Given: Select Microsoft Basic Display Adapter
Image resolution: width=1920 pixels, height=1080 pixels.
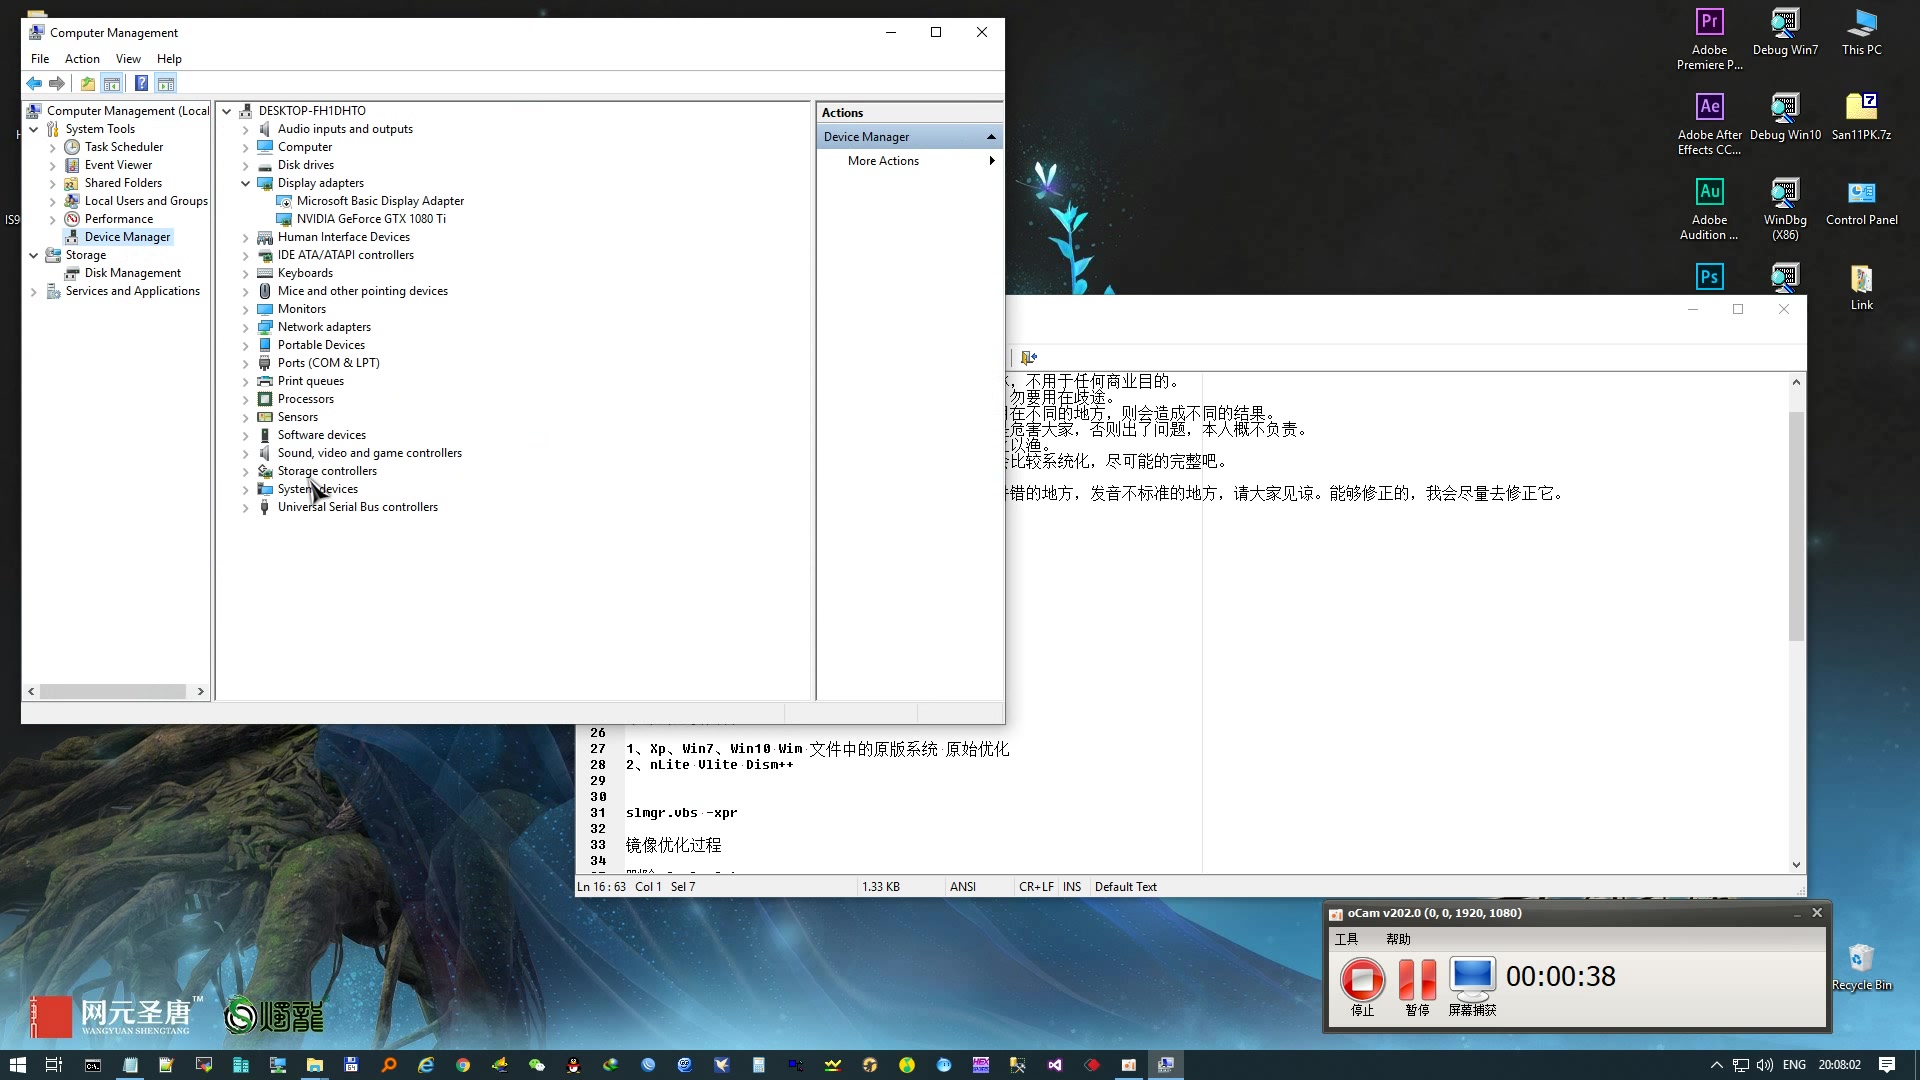Looking at the screenshot, I should [379, 201].
